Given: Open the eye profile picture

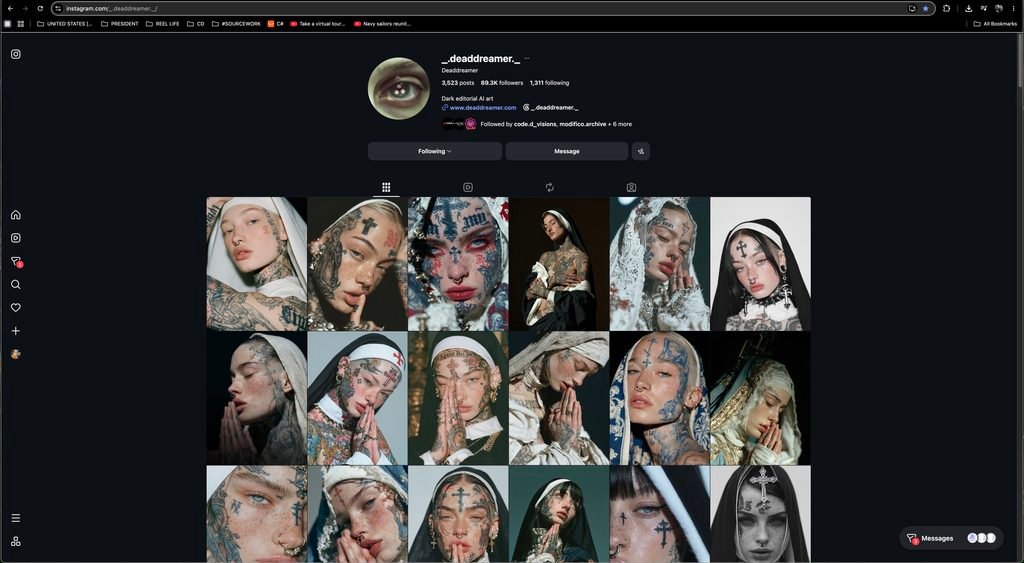Looking at the screenshot, I should click(398, 88).
